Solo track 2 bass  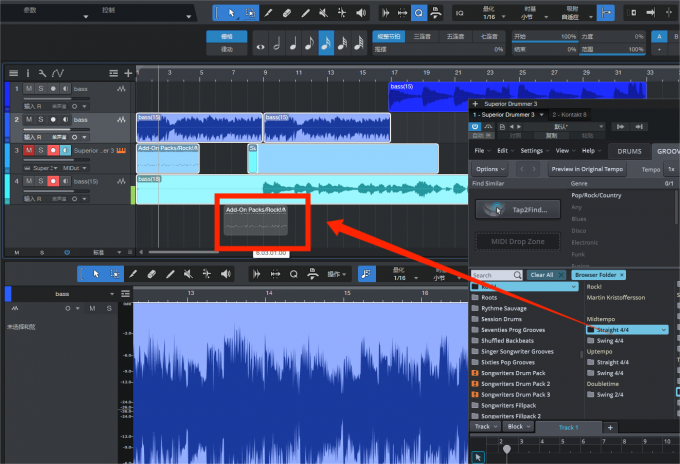(x=40, y=120)
